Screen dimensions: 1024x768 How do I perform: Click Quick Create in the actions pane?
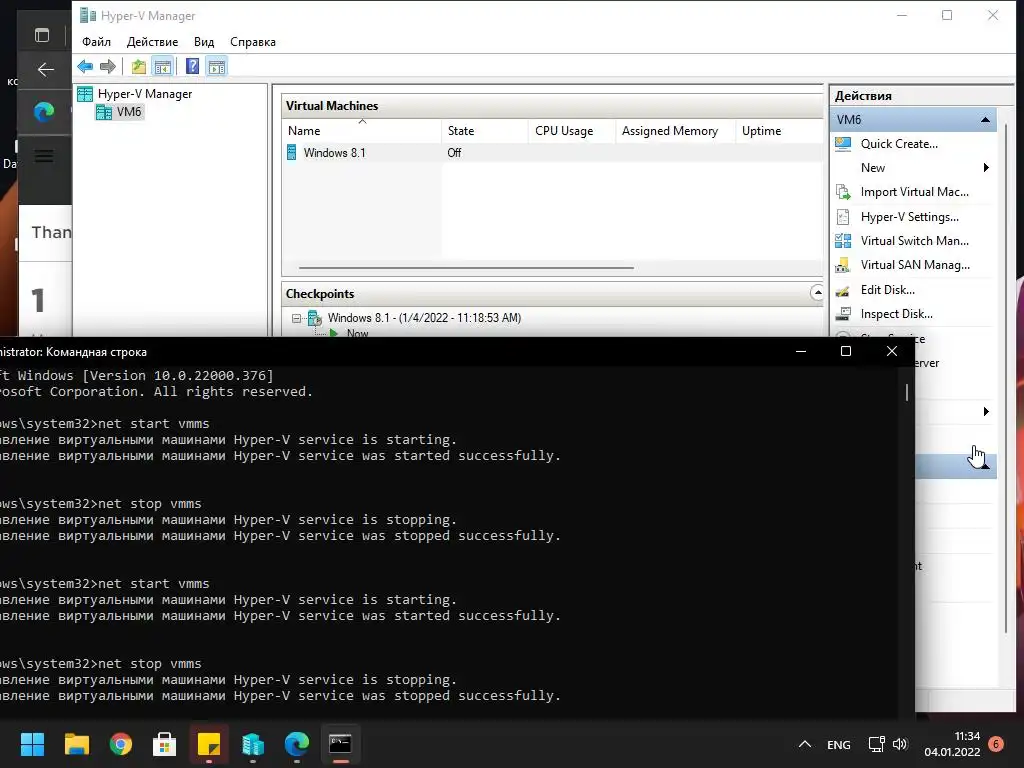click(x=899, y=144)
